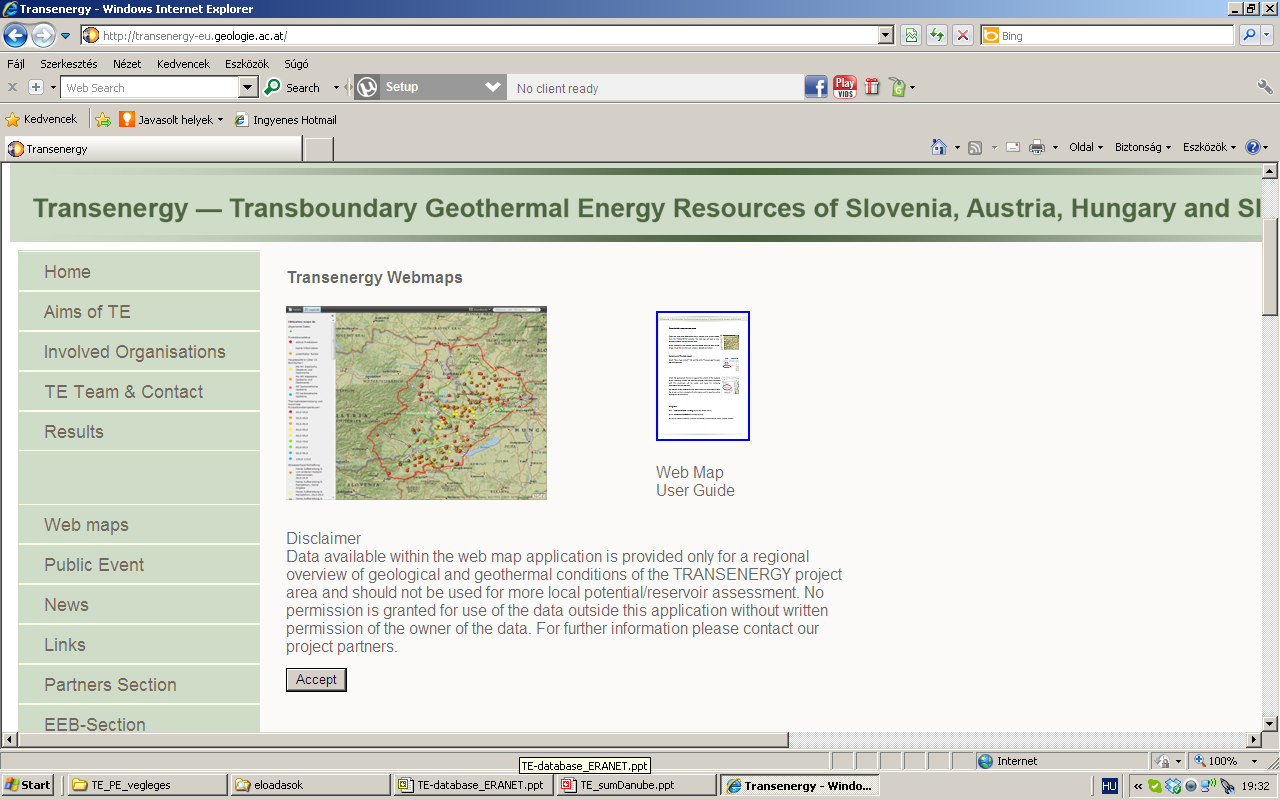Expand the Web Search field dropdown
This screenshot has height=800, width=1280.
click(x=248, y=88)
